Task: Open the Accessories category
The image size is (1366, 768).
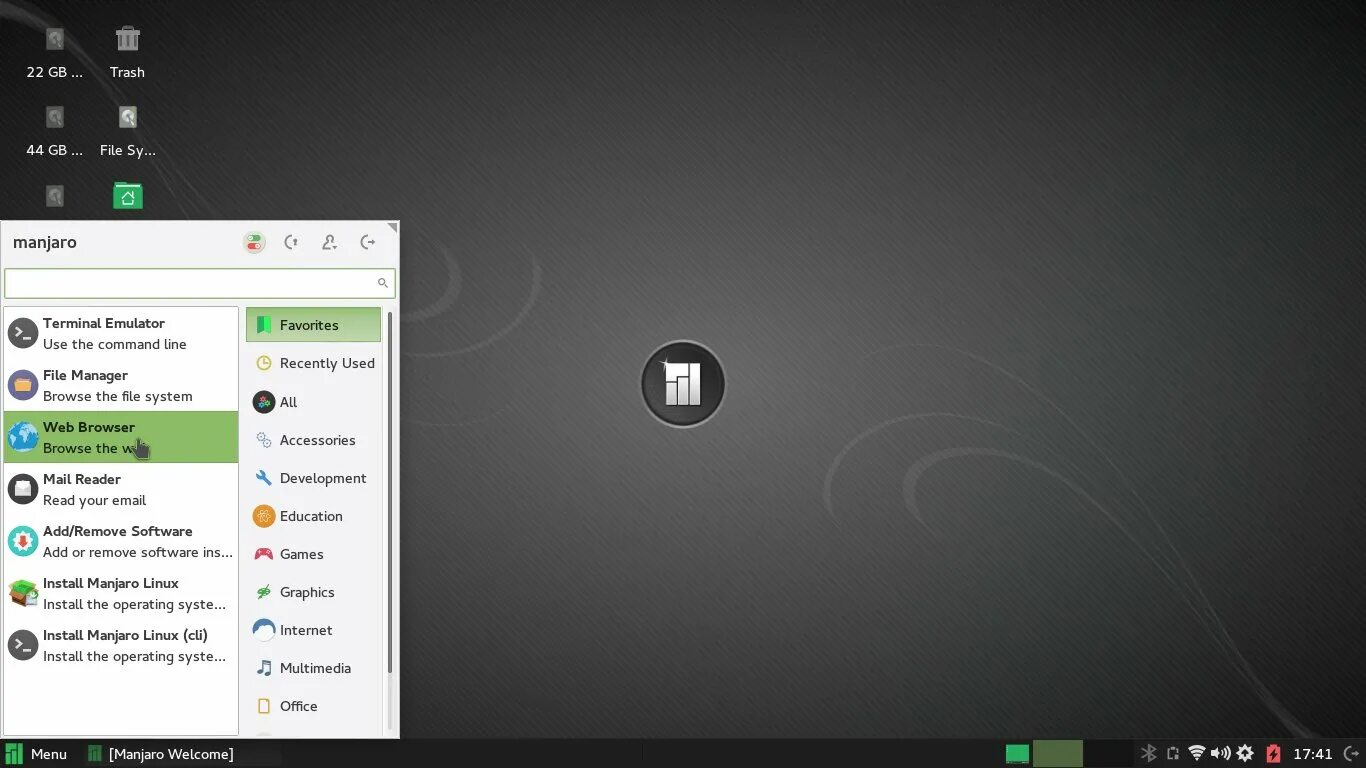Action: point(313,440)
